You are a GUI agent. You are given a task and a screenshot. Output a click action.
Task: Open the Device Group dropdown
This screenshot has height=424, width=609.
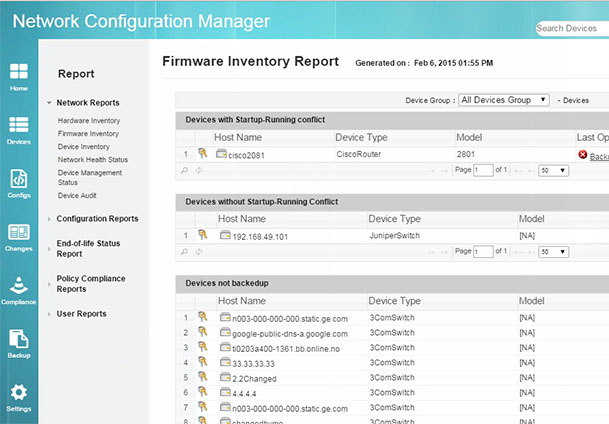(x=503, y=100)
